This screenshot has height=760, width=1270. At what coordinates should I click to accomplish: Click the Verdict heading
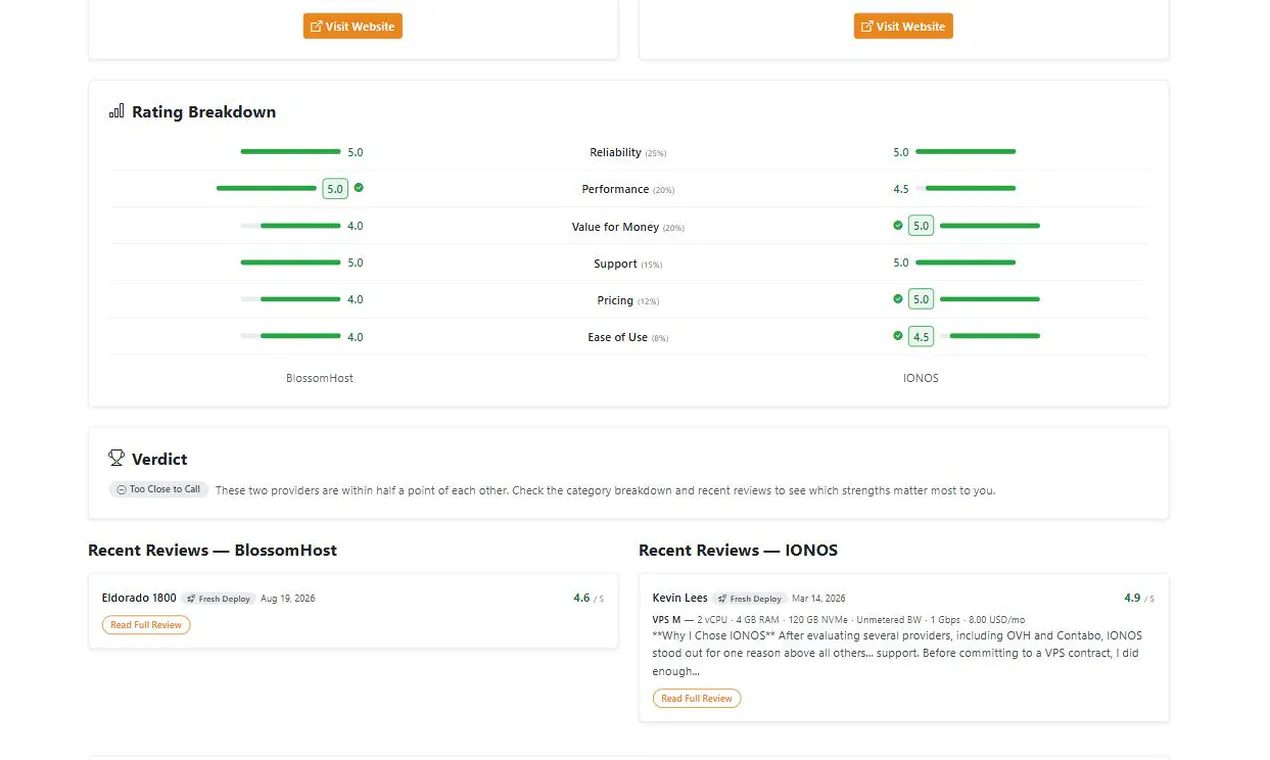[160, 459]
